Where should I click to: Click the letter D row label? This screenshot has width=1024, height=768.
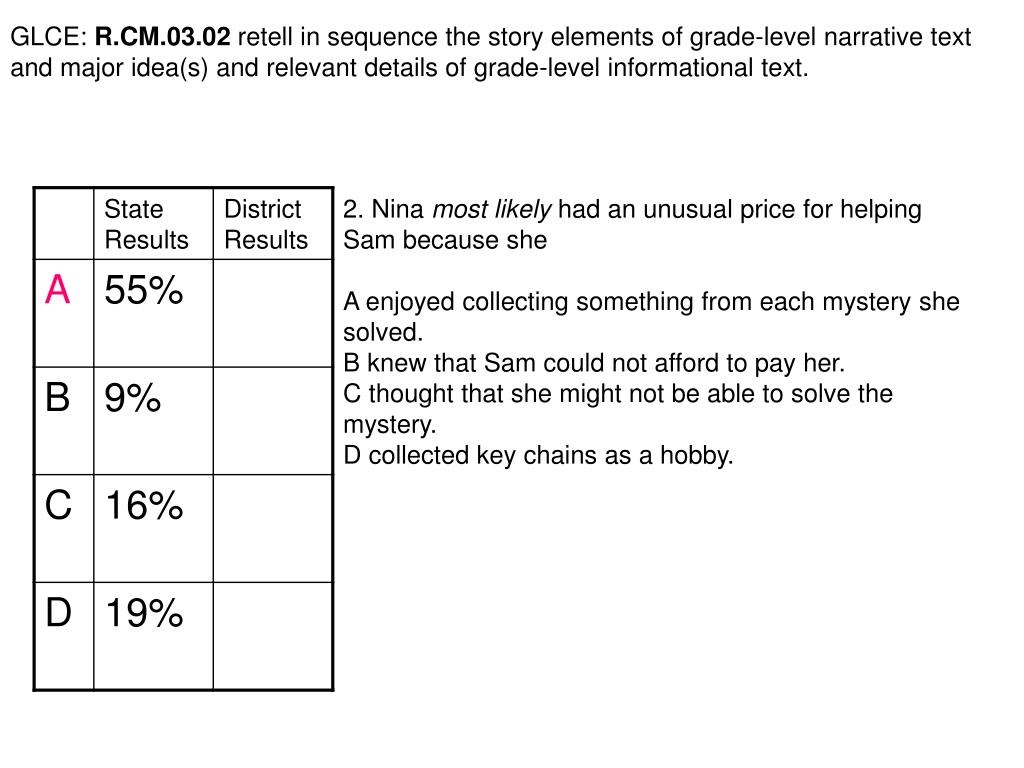(x=58, y=613)
